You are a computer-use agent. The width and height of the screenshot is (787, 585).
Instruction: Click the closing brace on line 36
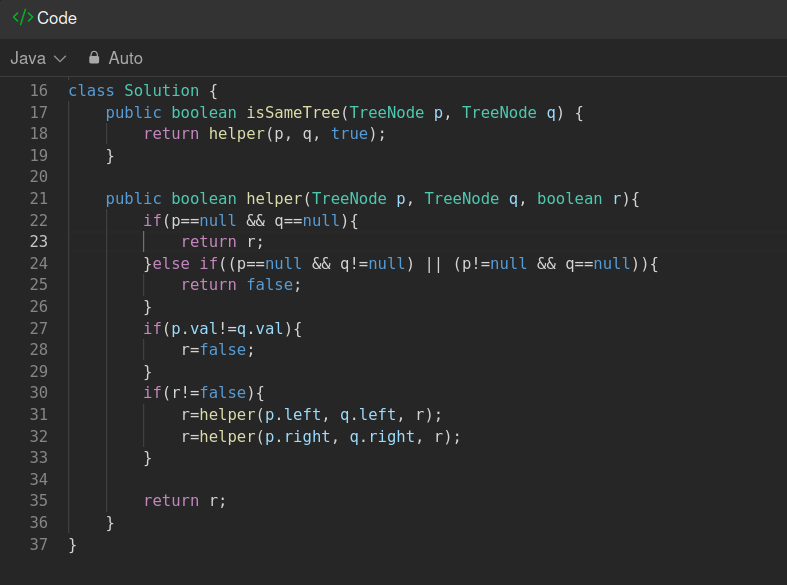110,523
